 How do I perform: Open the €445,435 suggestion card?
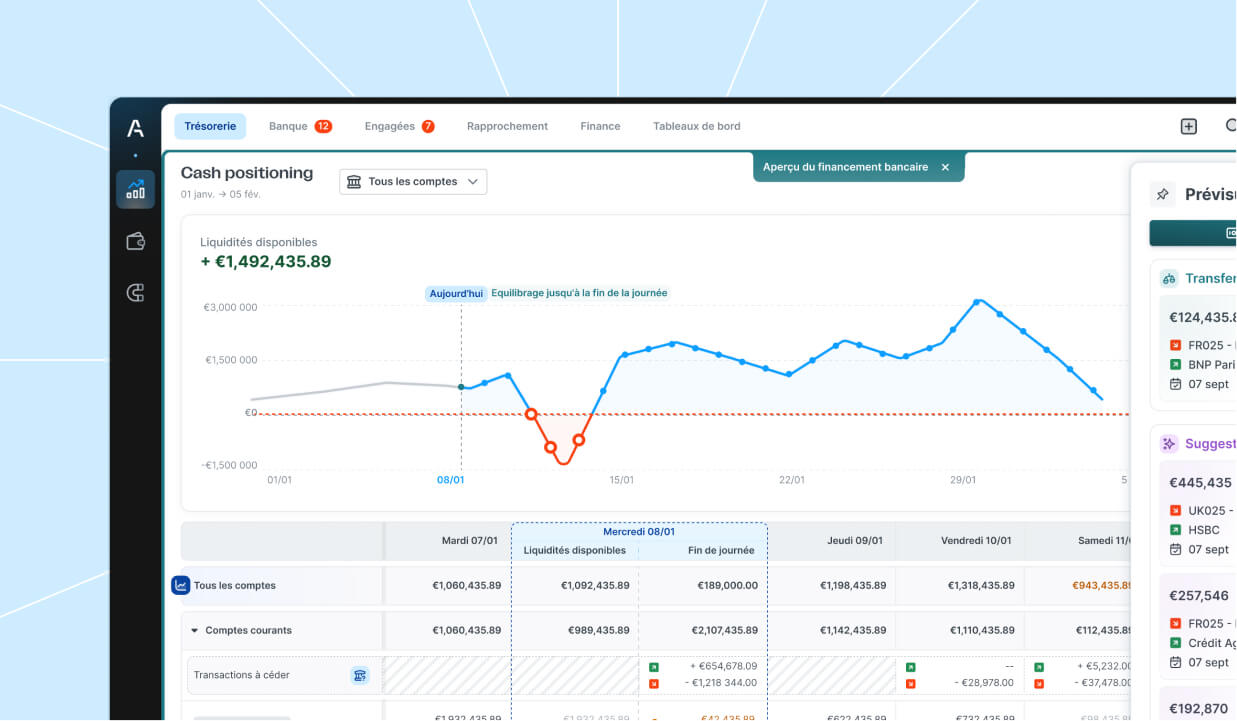click(x=1198, y=515)
